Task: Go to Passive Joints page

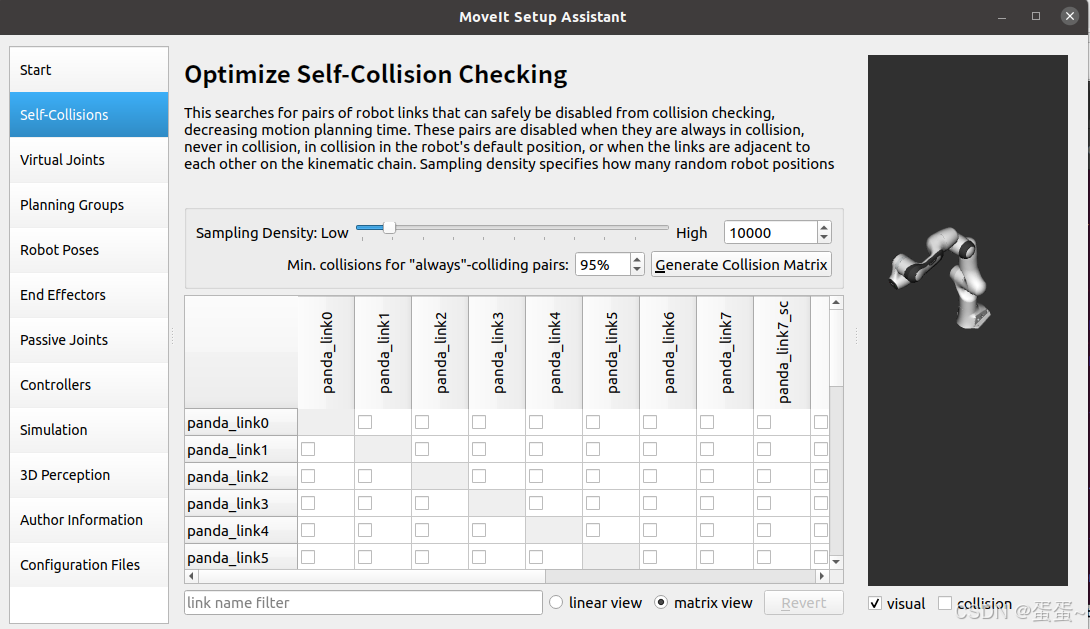Action: pos(89,340)
